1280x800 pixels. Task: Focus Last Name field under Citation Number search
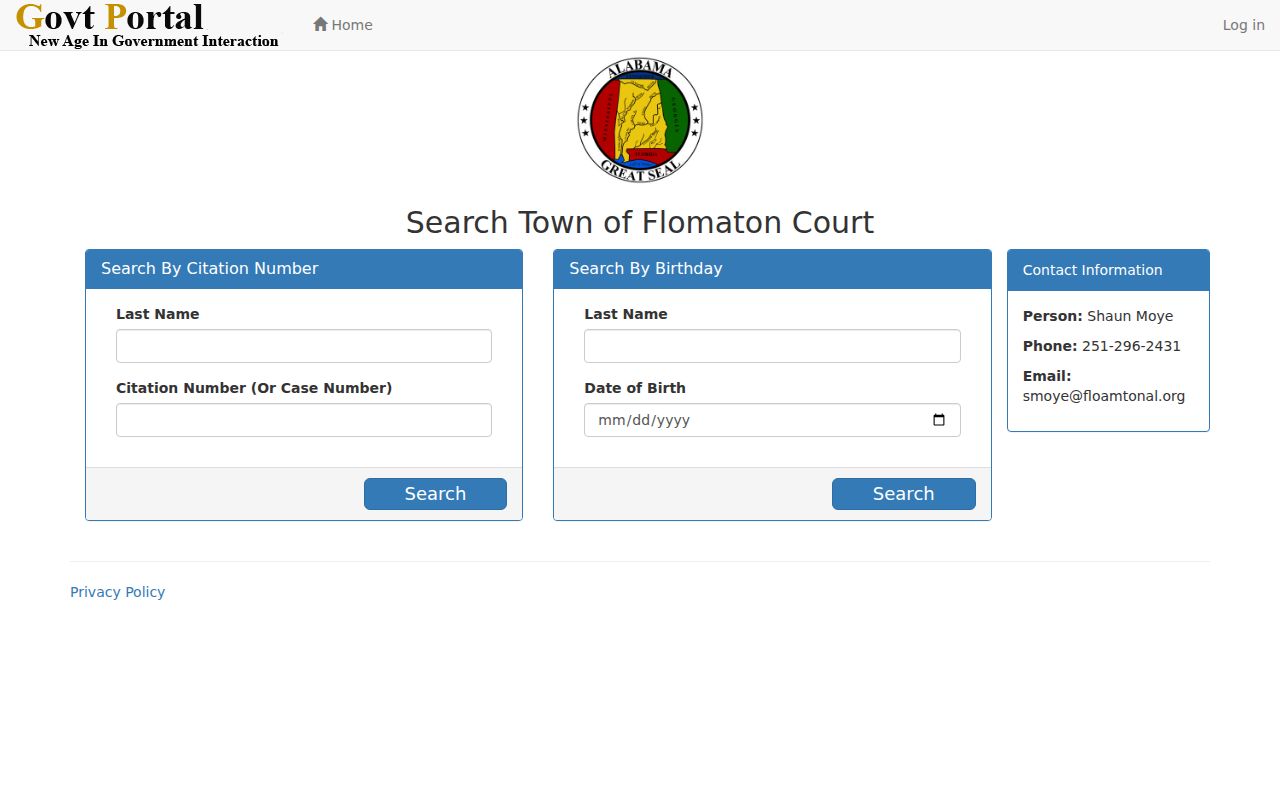304,346
